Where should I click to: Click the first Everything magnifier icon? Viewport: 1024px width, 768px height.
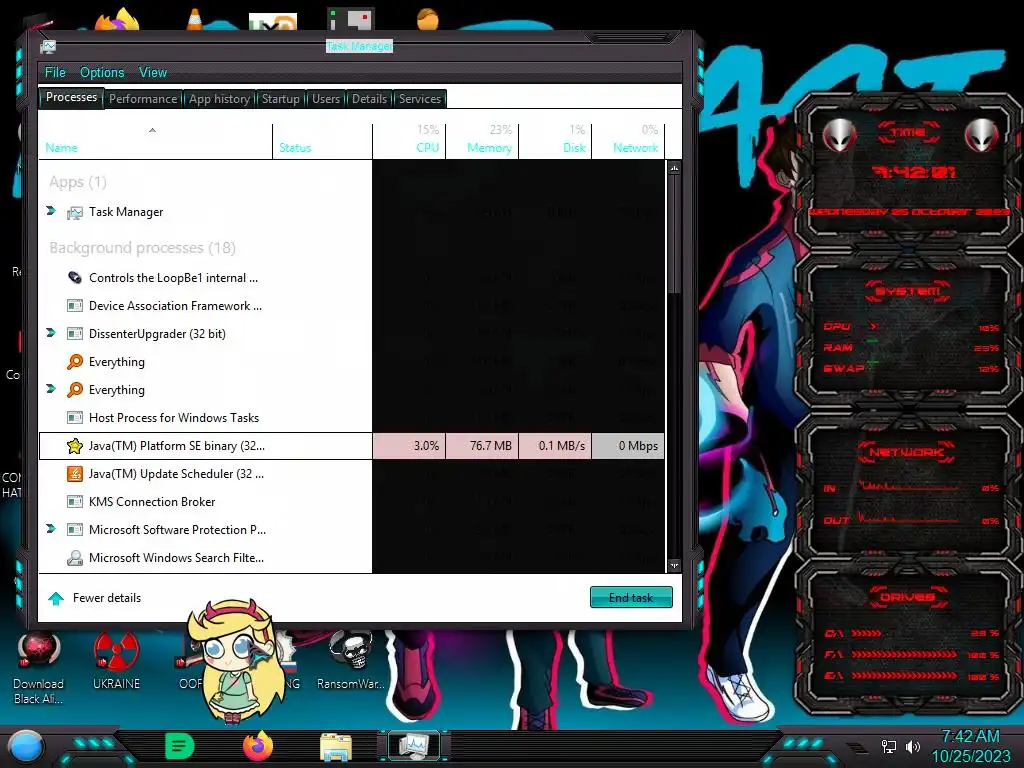click(75, 361)
